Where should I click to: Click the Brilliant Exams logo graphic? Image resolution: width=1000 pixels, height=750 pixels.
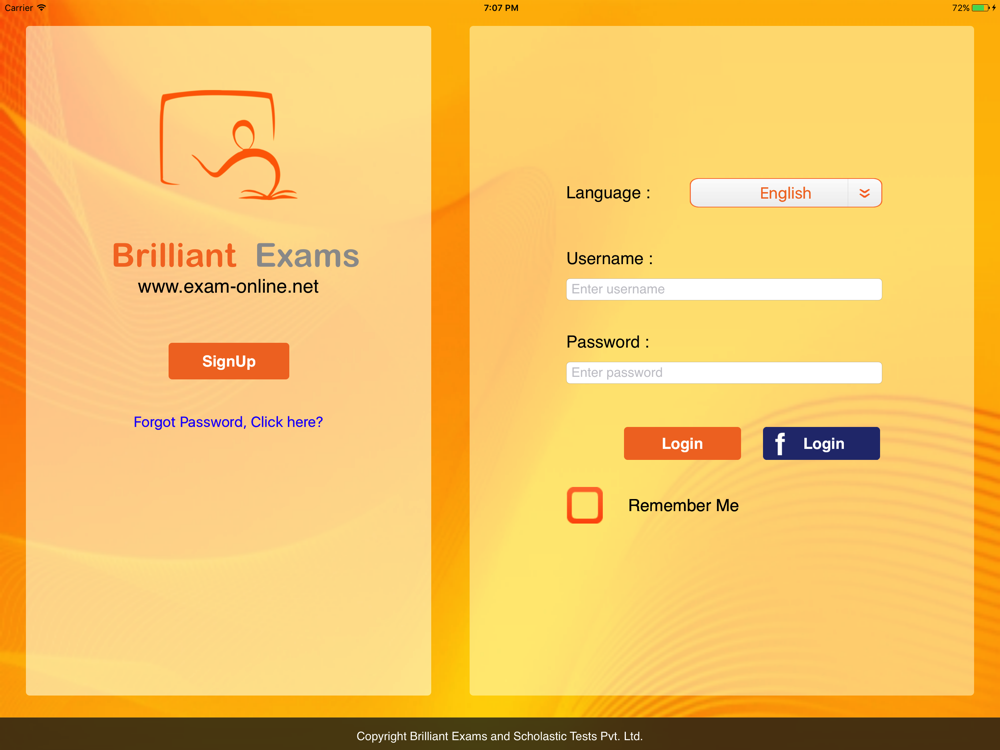click(x=228, y=145)
